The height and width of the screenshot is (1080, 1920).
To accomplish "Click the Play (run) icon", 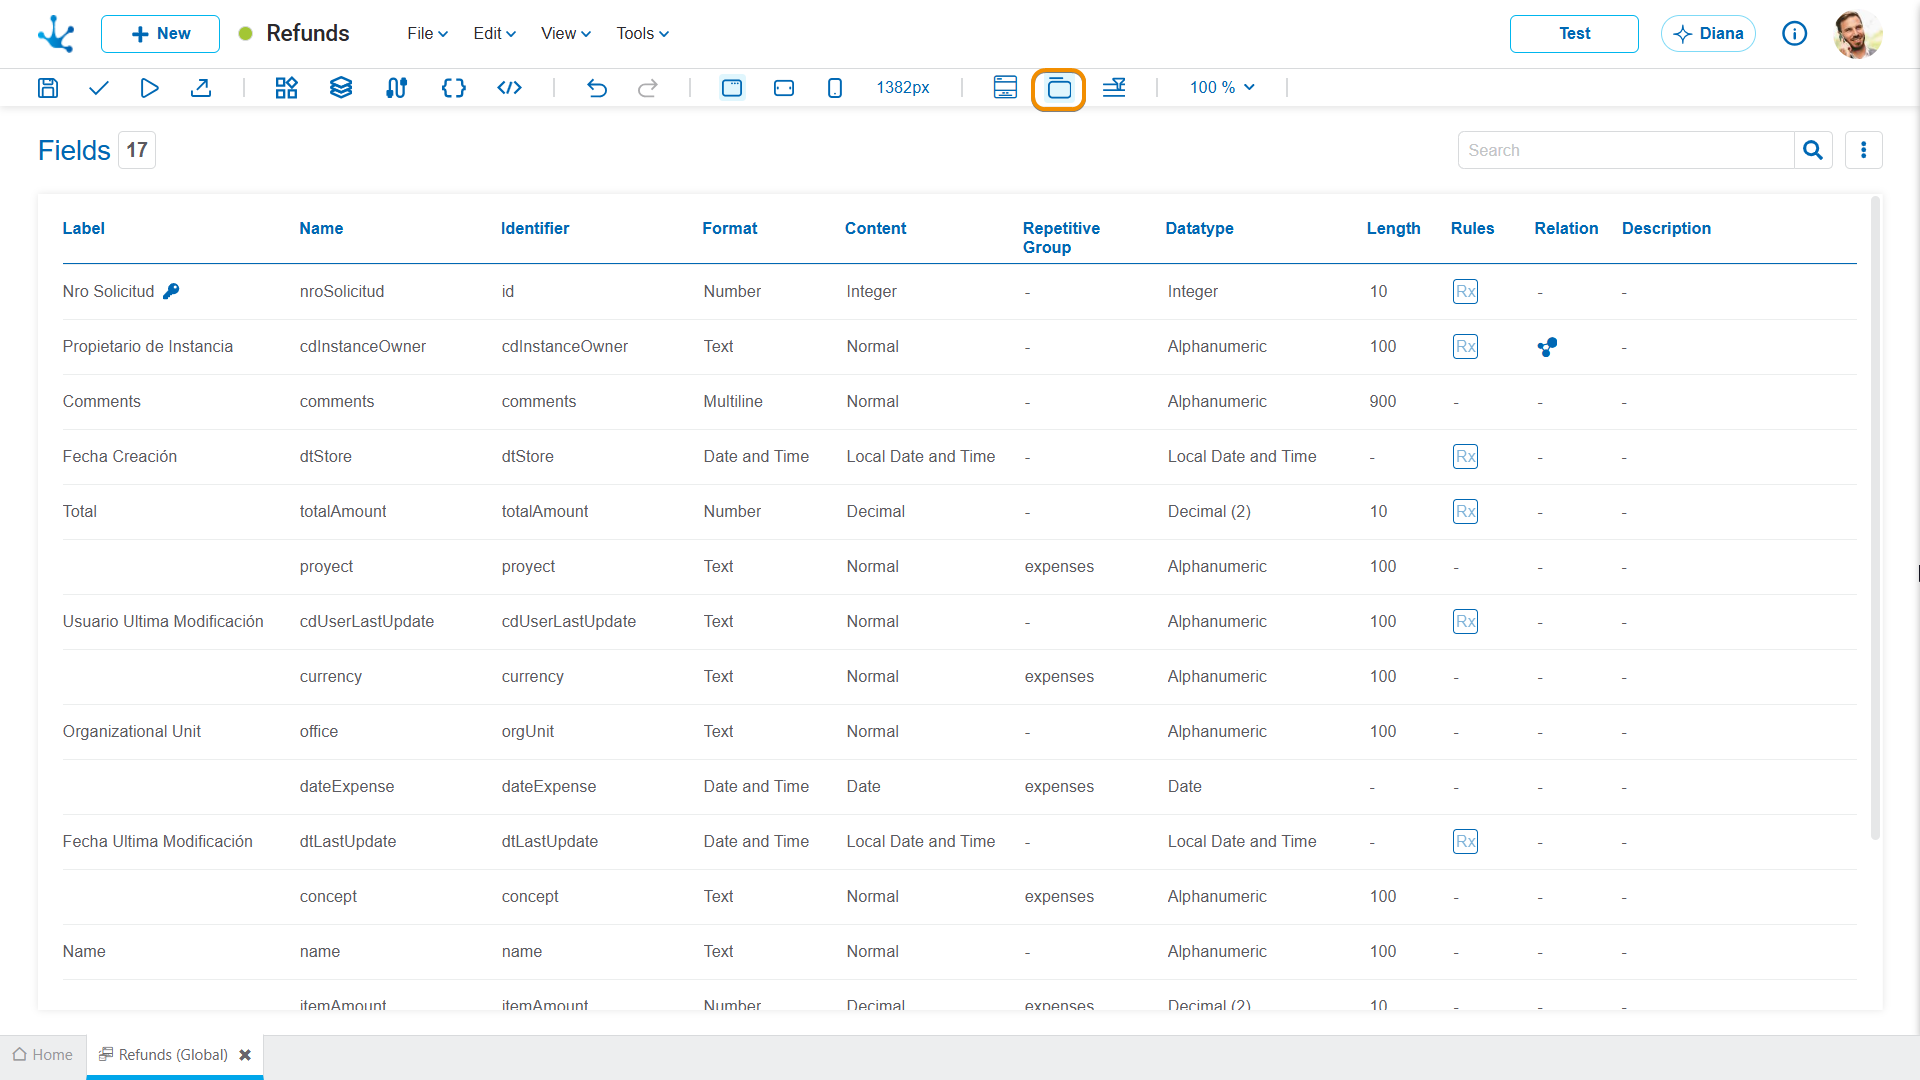I will (x=149, y=88).
